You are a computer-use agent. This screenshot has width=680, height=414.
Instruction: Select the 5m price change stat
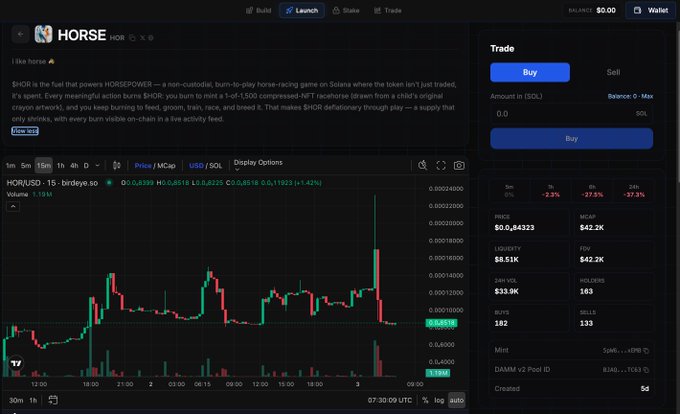(x=509, y=191)
